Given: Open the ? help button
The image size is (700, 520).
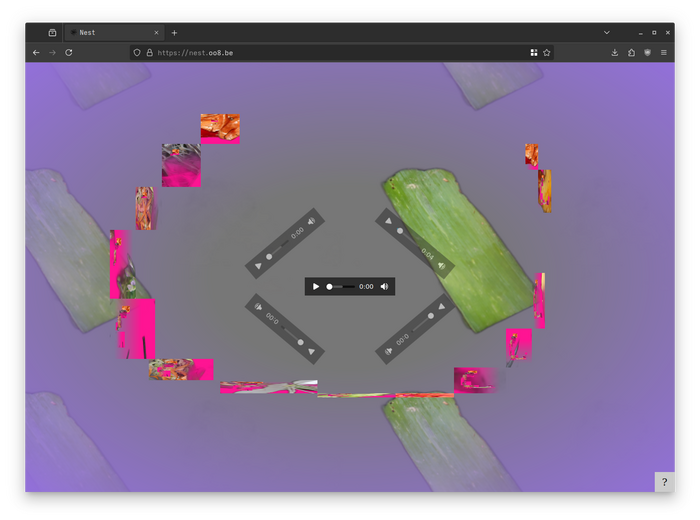Looking at the screenshot, I should point(664,482).
